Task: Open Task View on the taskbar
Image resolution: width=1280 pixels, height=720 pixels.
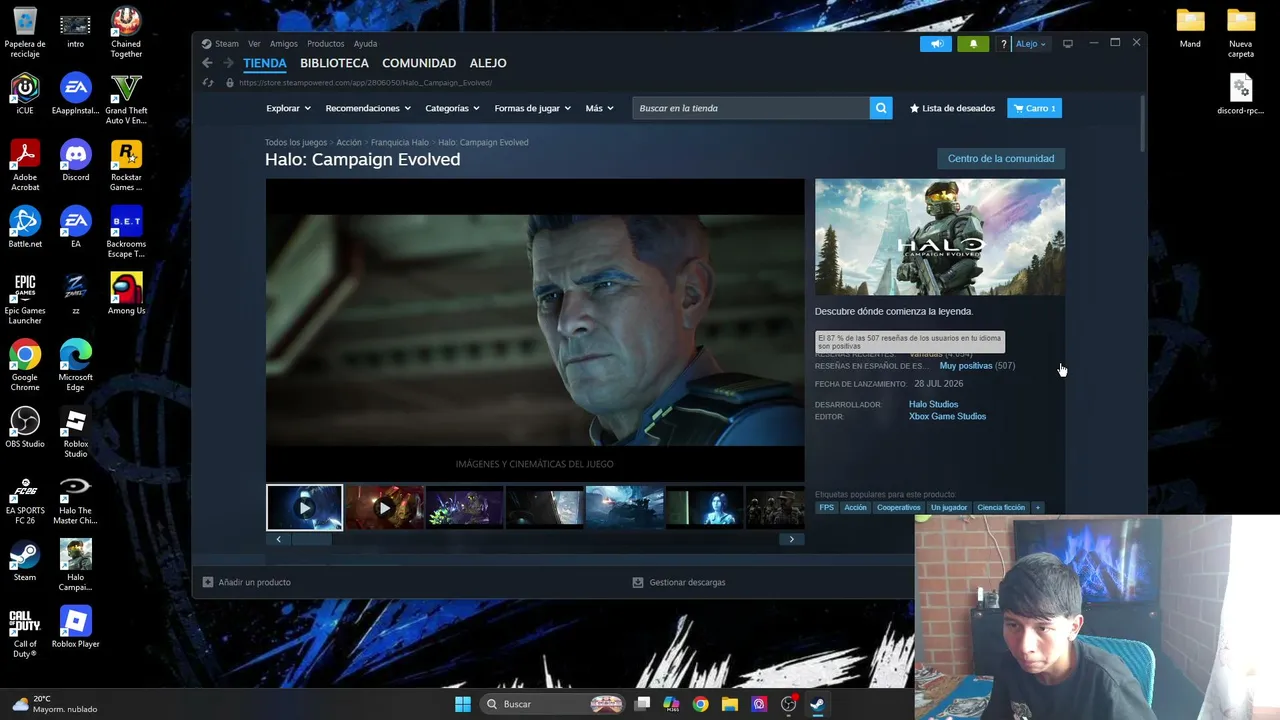Action: [x=643, y=704]
